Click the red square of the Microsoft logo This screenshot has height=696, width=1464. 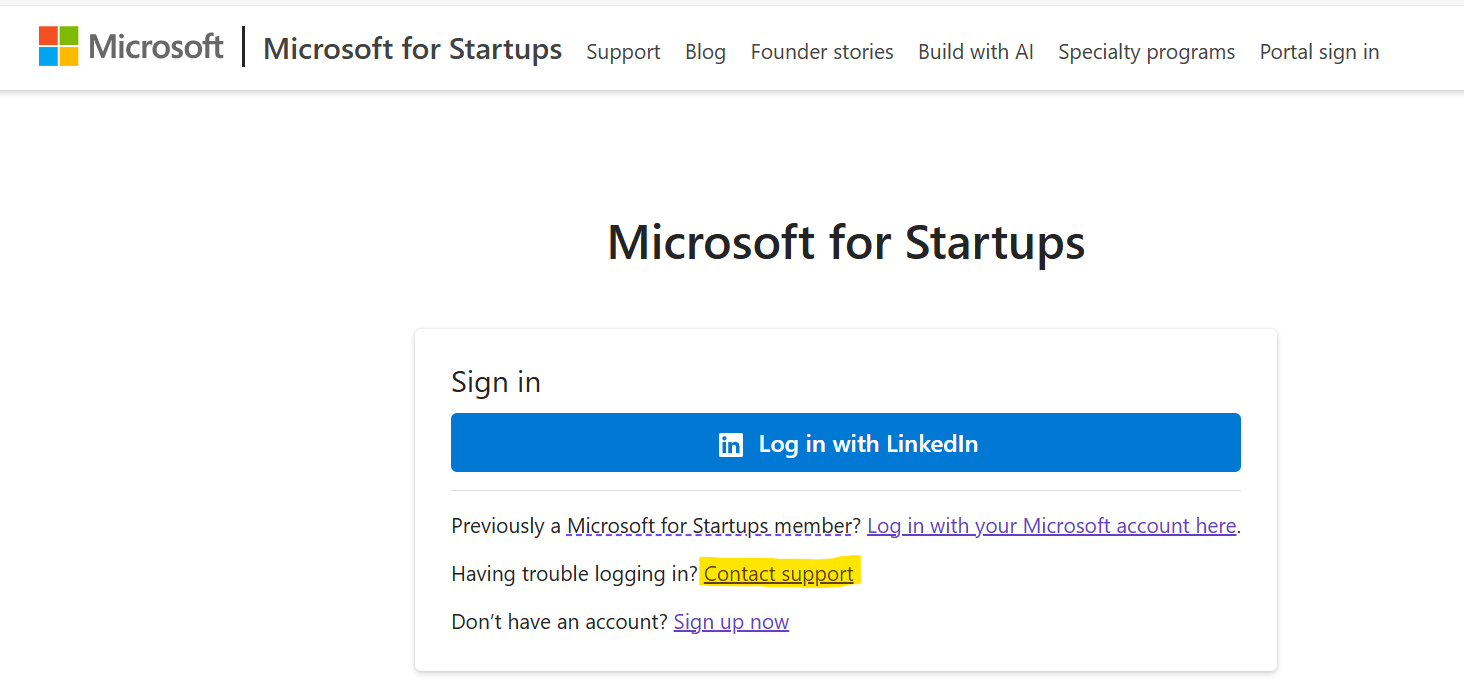point(49,37)
